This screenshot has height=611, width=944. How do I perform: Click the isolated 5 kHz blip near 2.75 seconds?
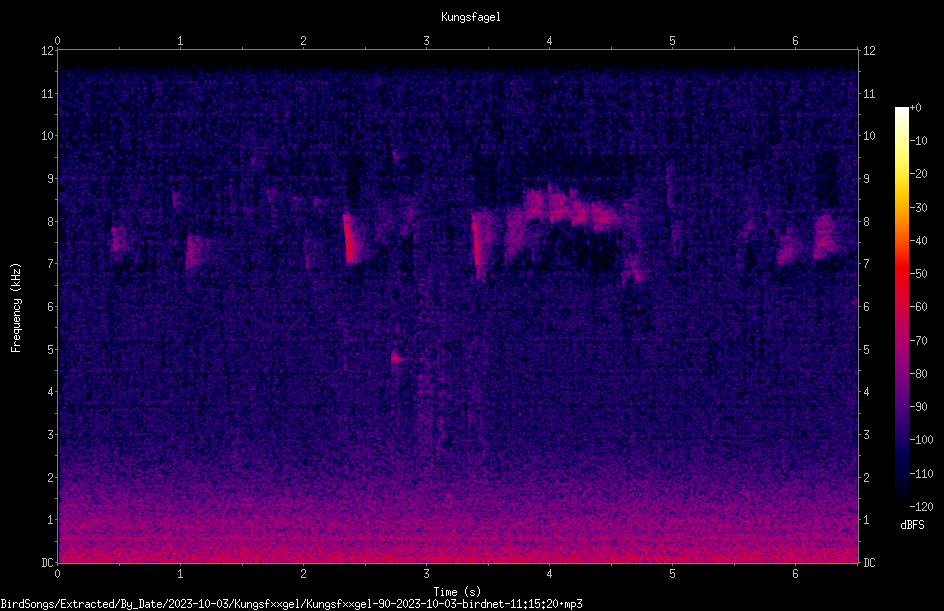(x=396, y=358)
